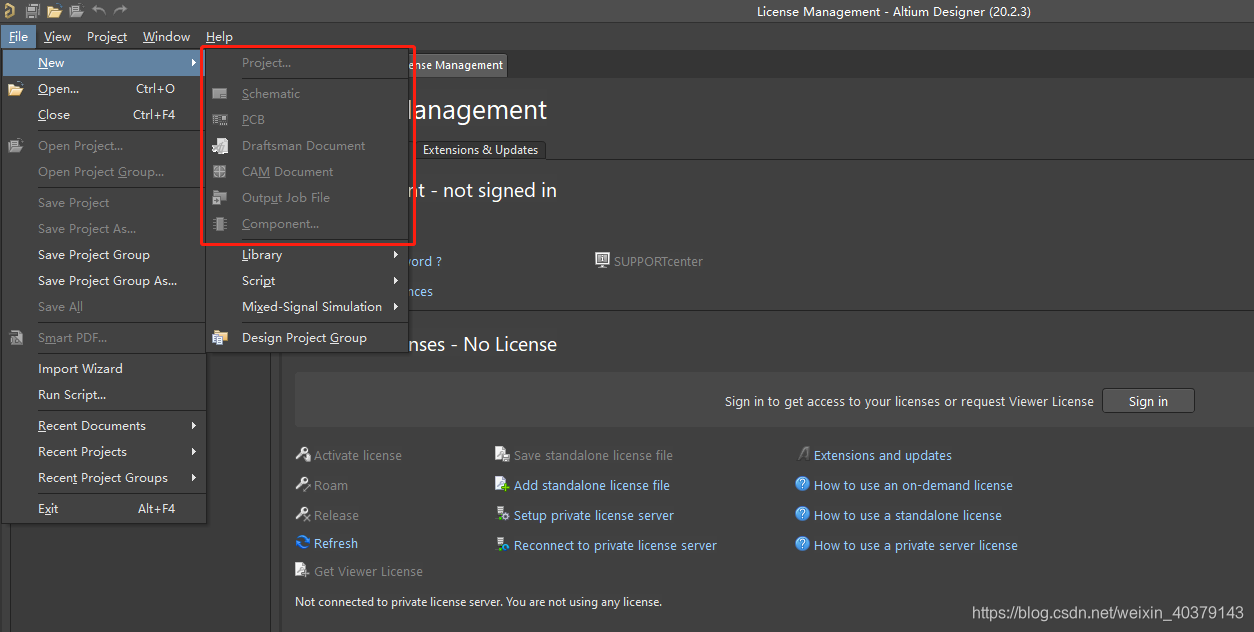Click the Component chip icon in submenu
Screen dimensions: 1254x632
point(220,224)
